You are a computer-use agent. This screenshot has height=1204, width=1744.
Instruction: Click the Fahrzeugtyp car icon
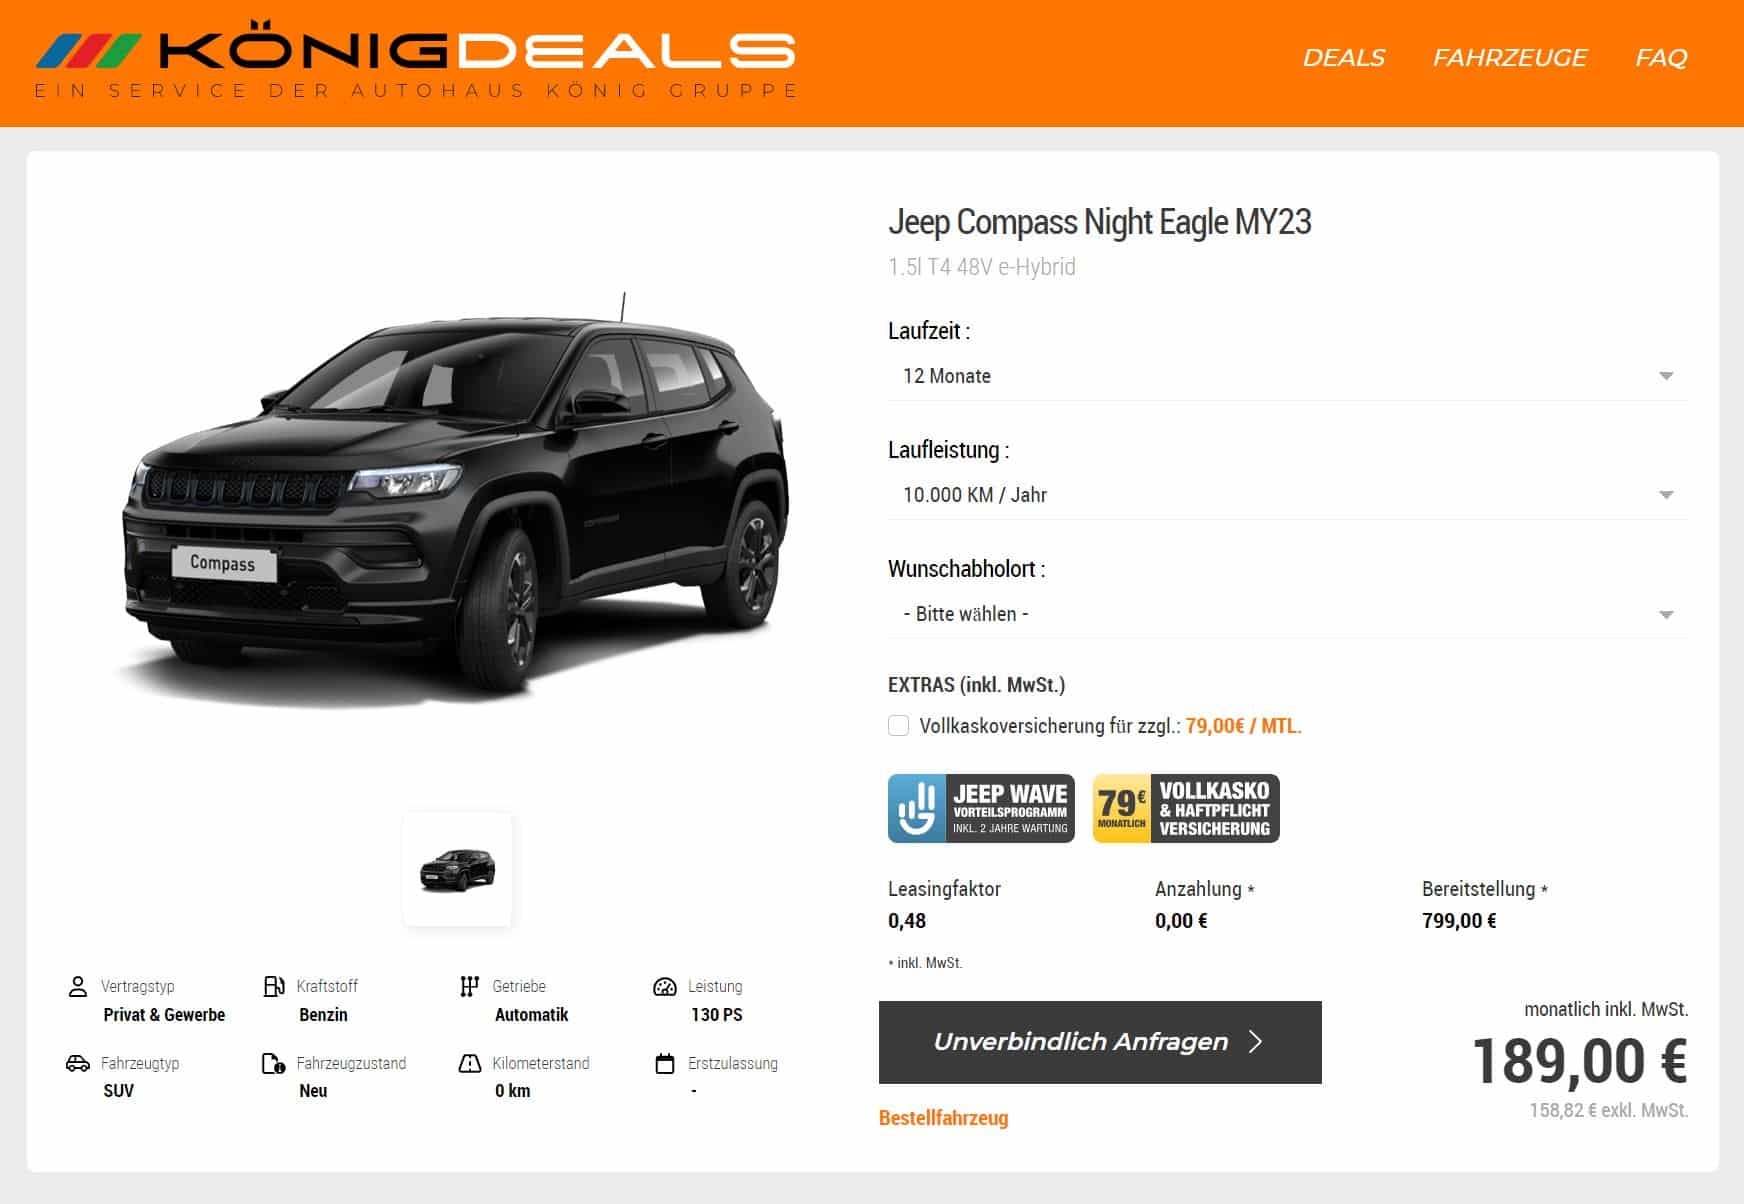pos(77,1063)
